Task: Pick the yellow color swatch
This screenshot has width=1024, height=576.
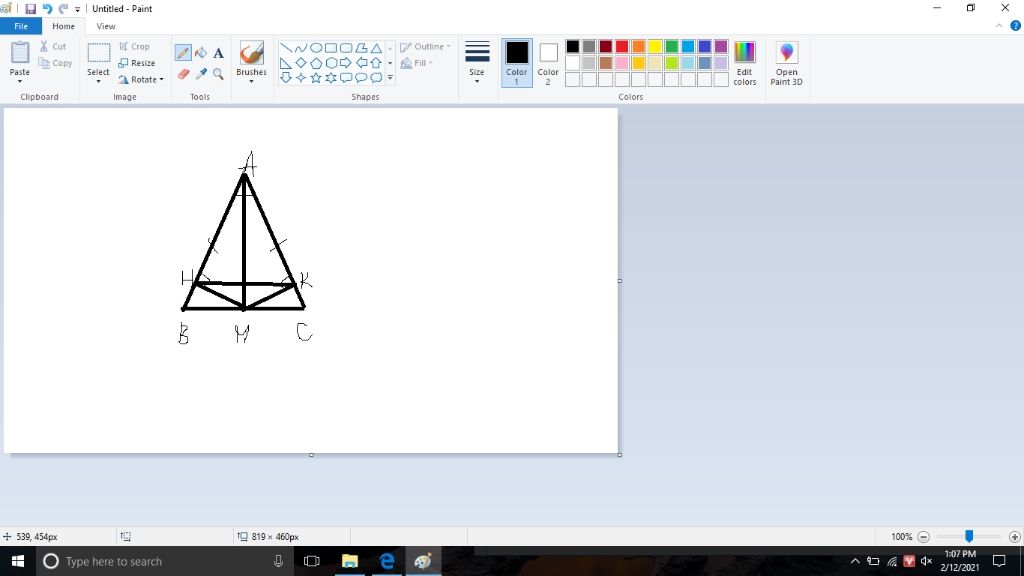Action: click(x=655, y=46)
